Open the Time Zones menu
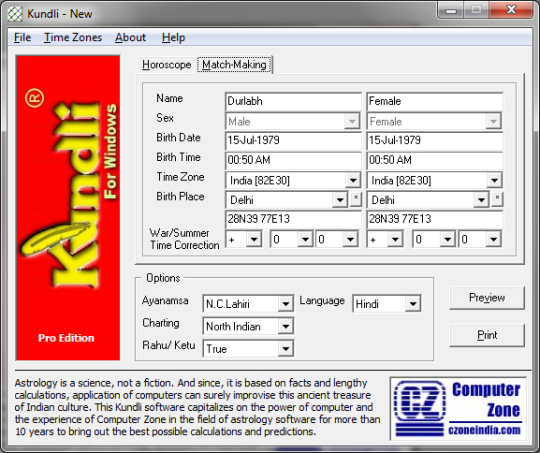 pos(73,37)
